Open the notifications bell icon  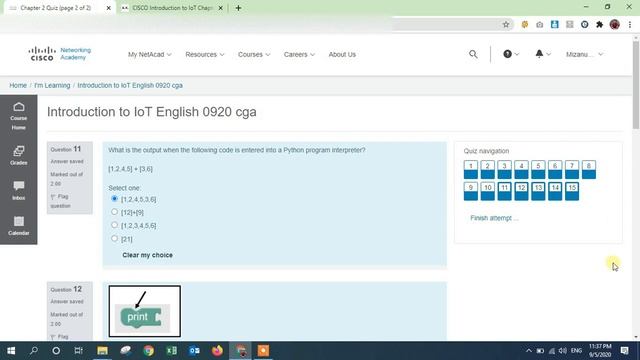click(542, 54)
